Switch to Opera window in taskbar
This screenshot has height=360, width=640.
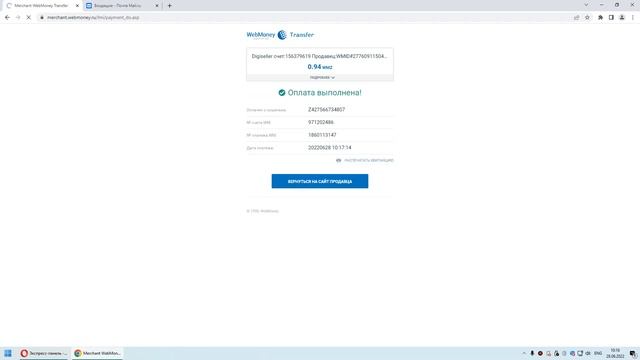[x=44, y=353]
